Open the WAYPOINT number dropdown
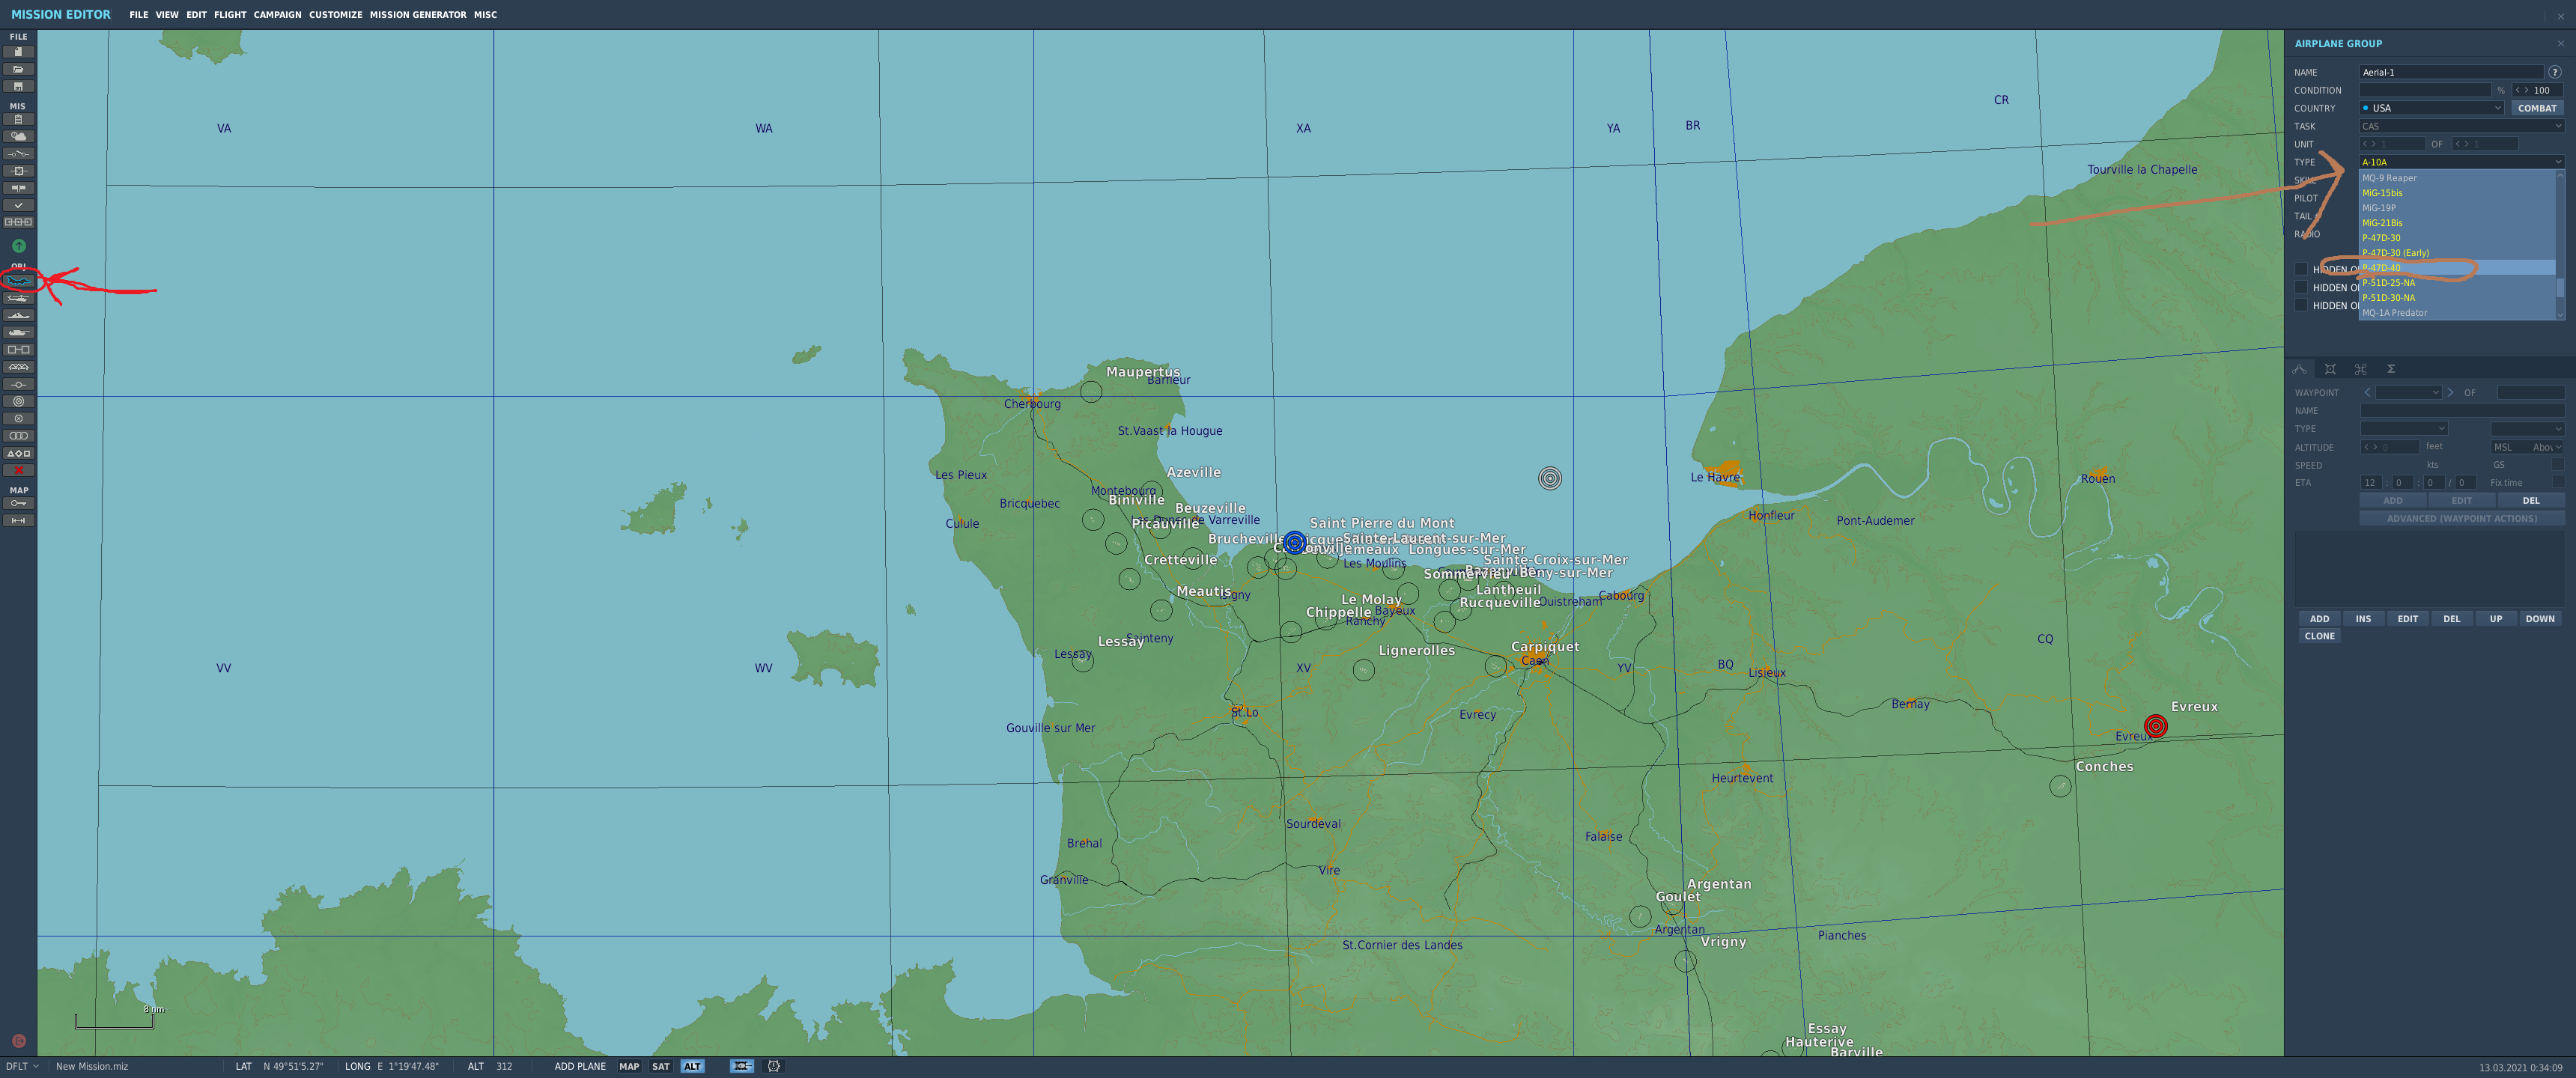Viewport: 2576px width, 1078px height. point(2408,392)
